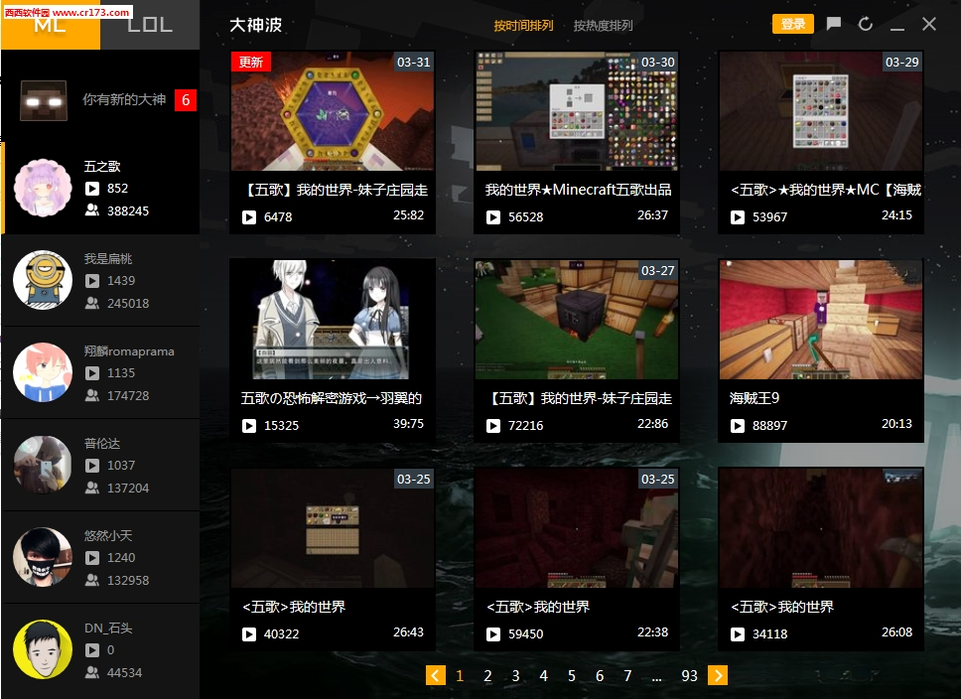Open the 03-27 妹子庄园 video thumbnail

coord(576,319)
